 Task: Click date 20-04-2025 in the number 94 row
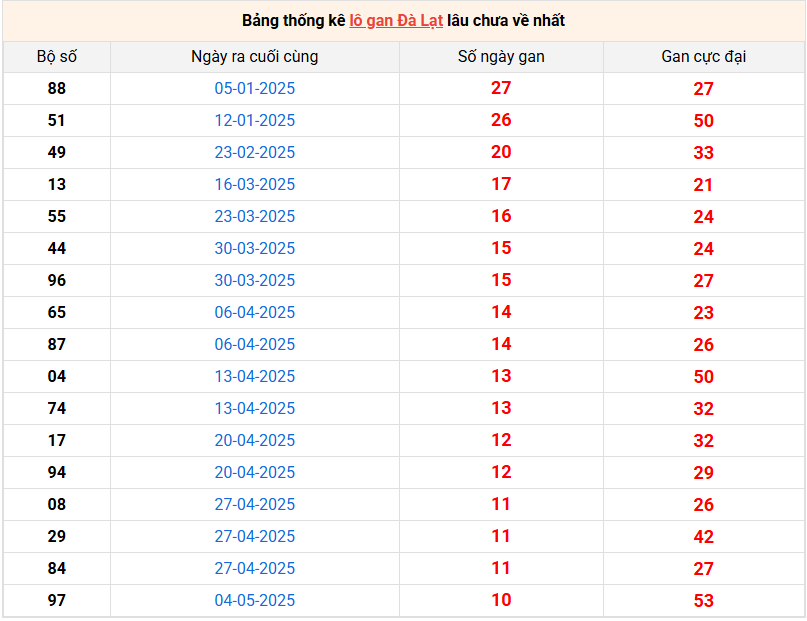pyautogui.click(x=255, y=473)
